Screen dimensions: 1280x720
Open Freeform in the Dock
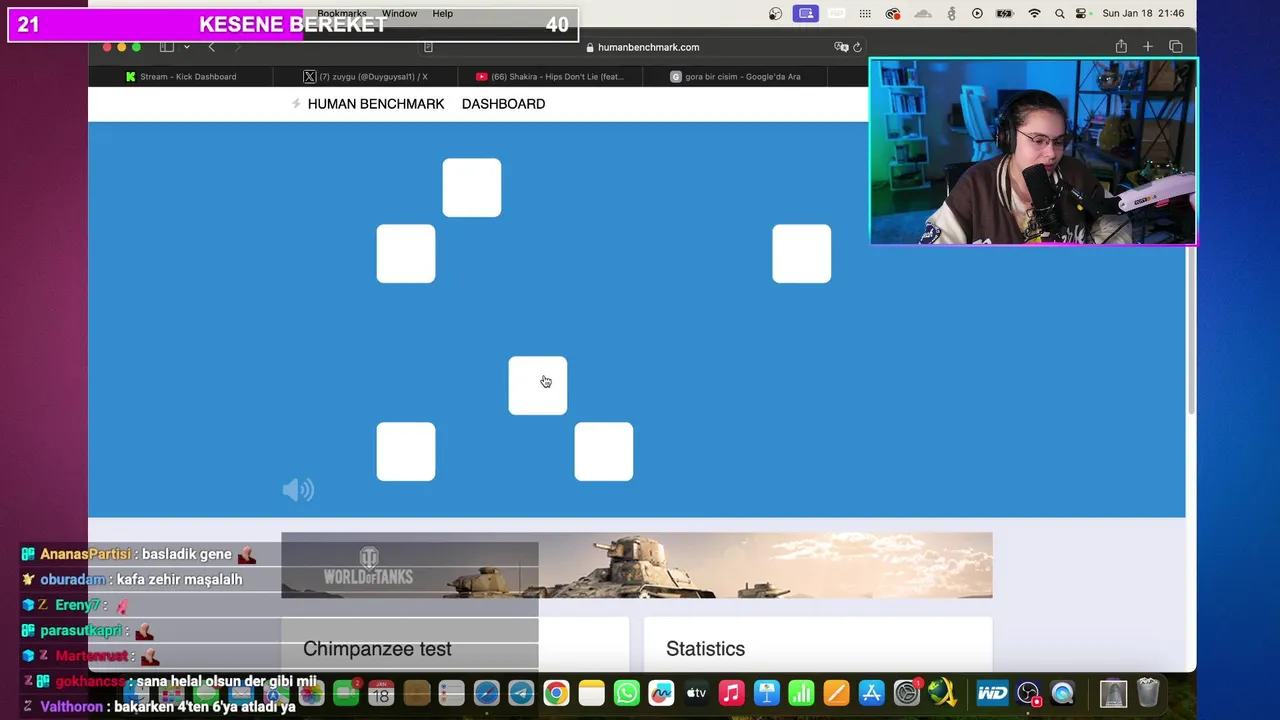661,693
